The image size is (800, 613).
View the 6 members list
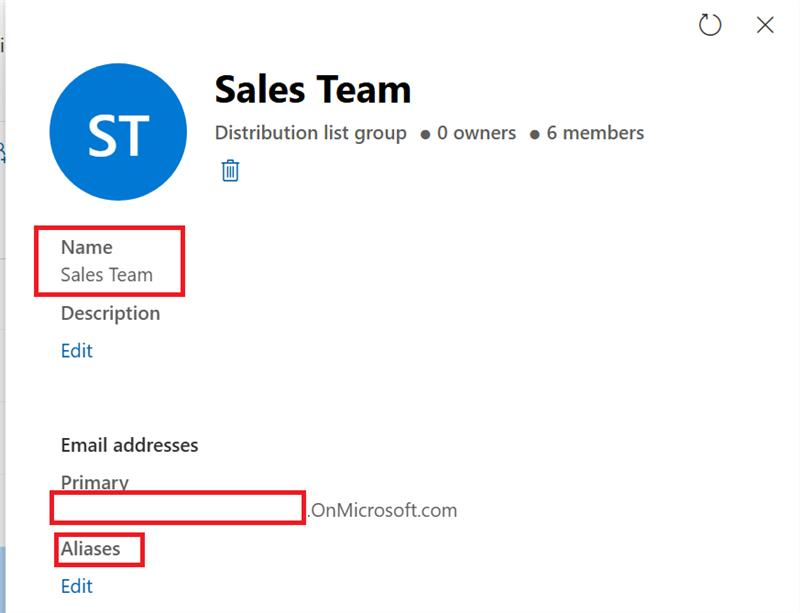pyautogui.click(x=597, y=133)
